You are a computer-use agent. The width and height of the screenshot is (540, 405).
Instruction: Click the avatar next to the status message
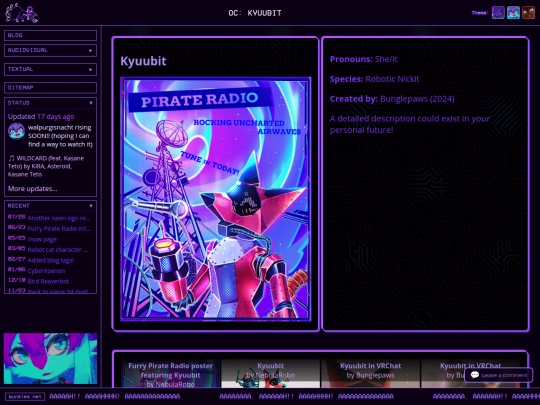(16, 132)
